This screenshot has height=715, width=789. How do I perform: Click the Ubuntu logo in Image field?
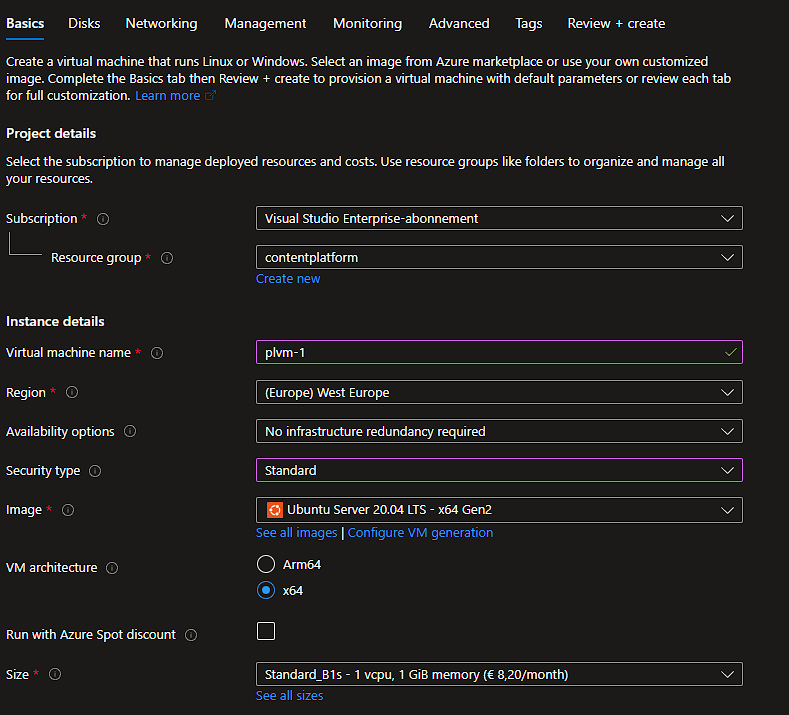coord(275,510)
